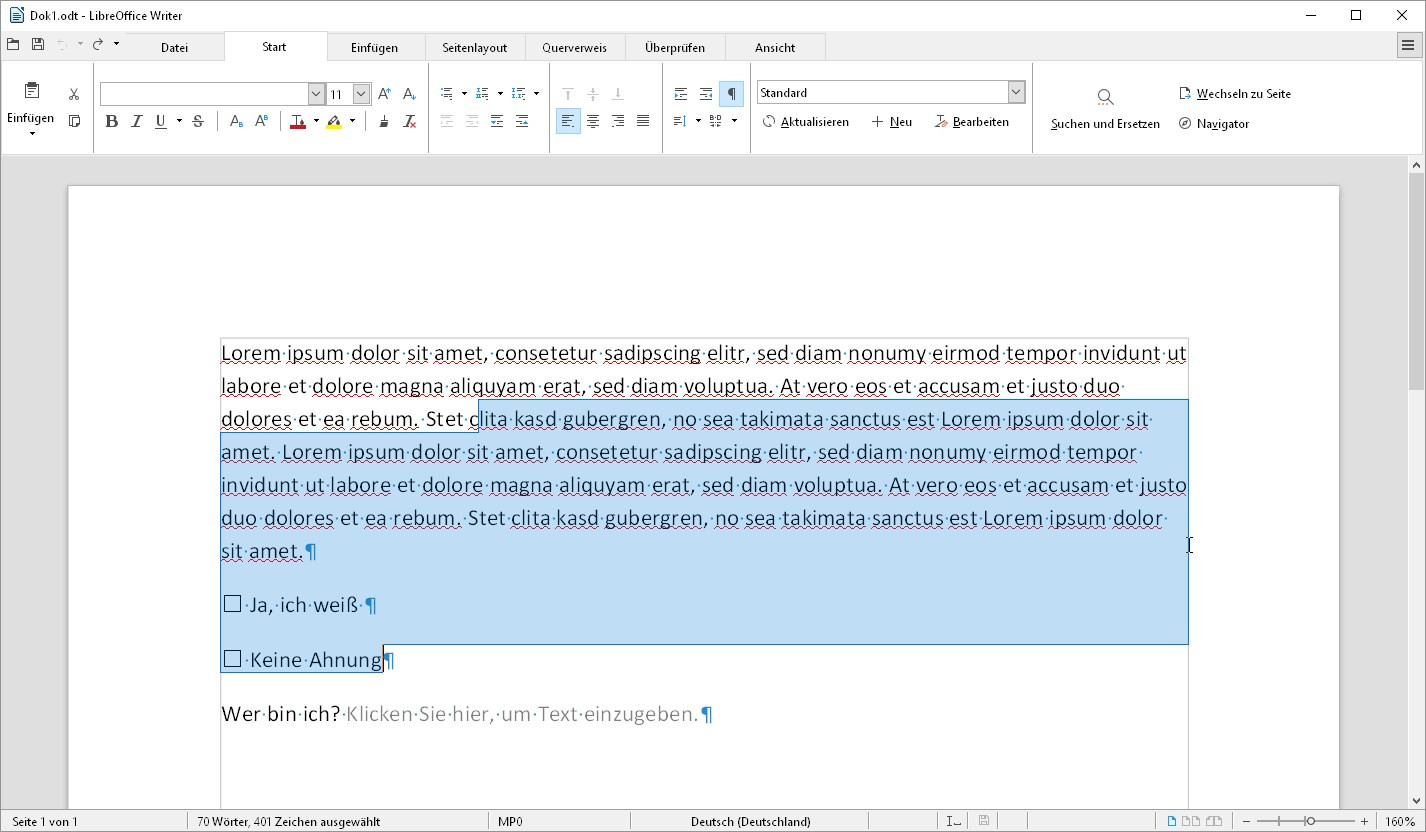This screenshot has width=1426, height=832.
Task: Click the increase paragraph spacing icon
Action: (x=497, y=121)
